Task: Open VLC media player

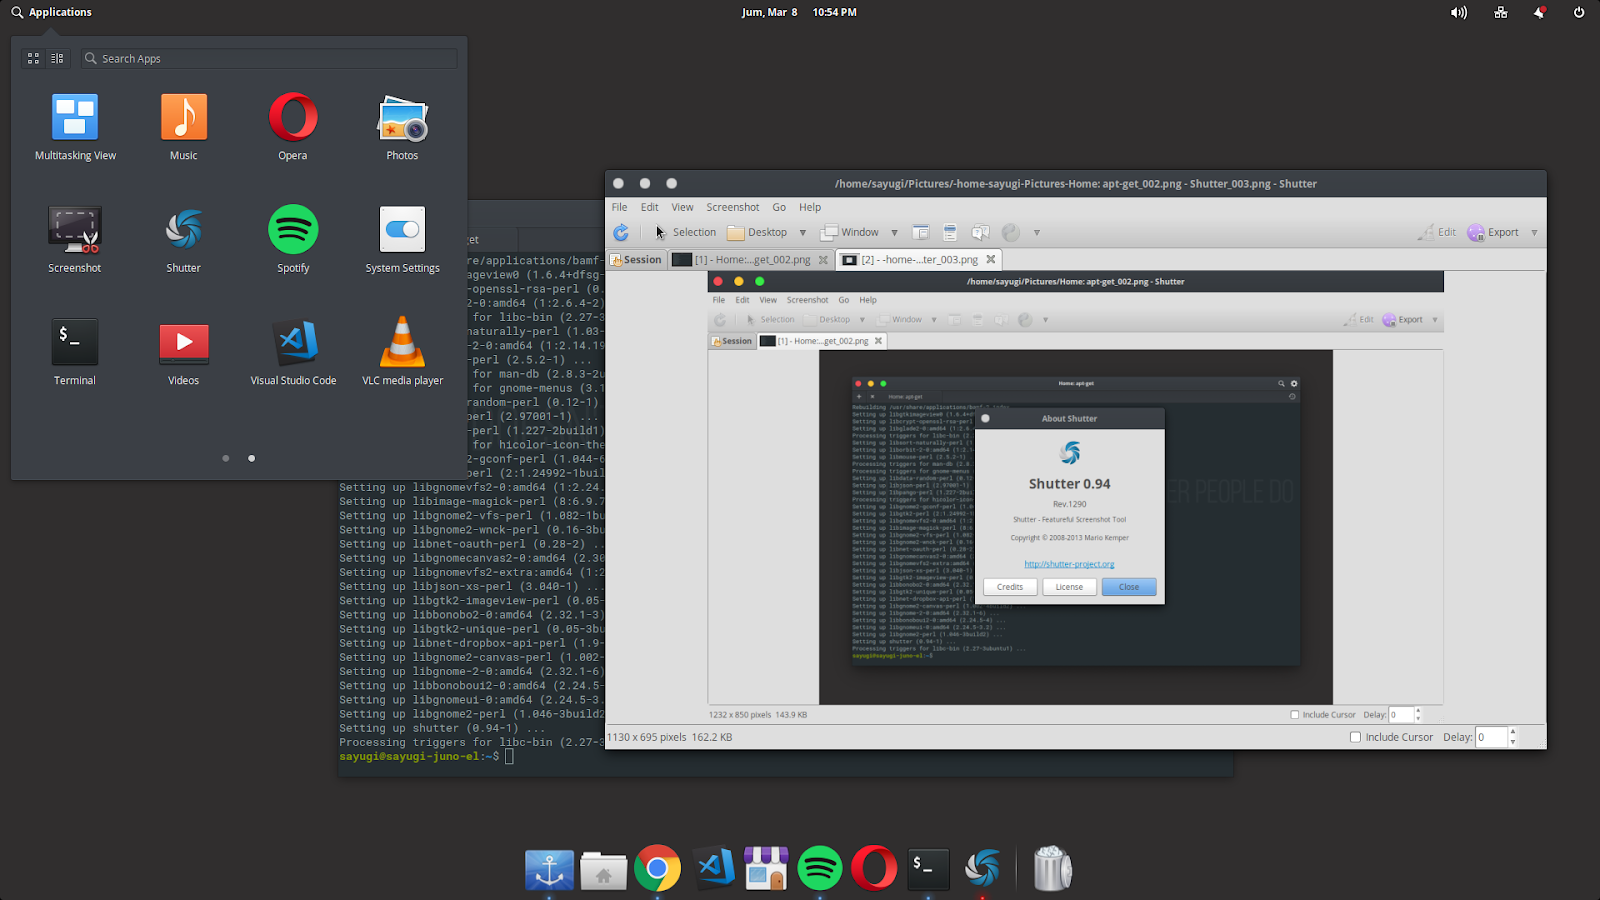Action: pos(402,352)
